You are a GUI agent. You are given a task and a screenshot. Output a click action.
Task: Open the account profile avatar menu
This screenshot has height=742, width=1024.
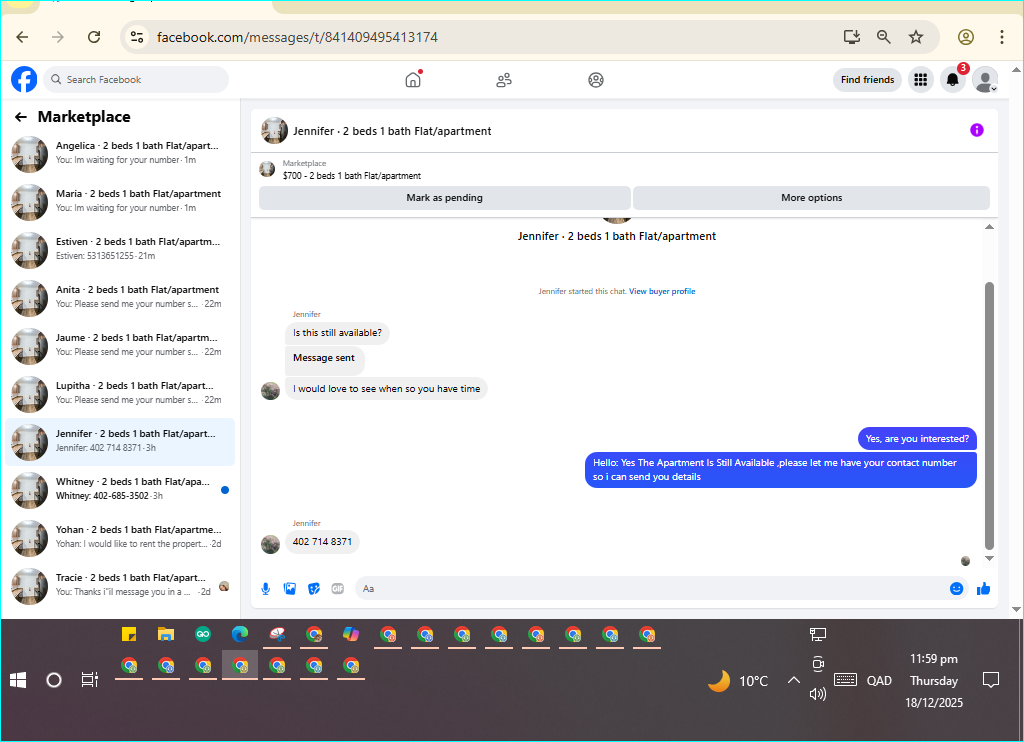pyautogui.click(x=985, y=80)
